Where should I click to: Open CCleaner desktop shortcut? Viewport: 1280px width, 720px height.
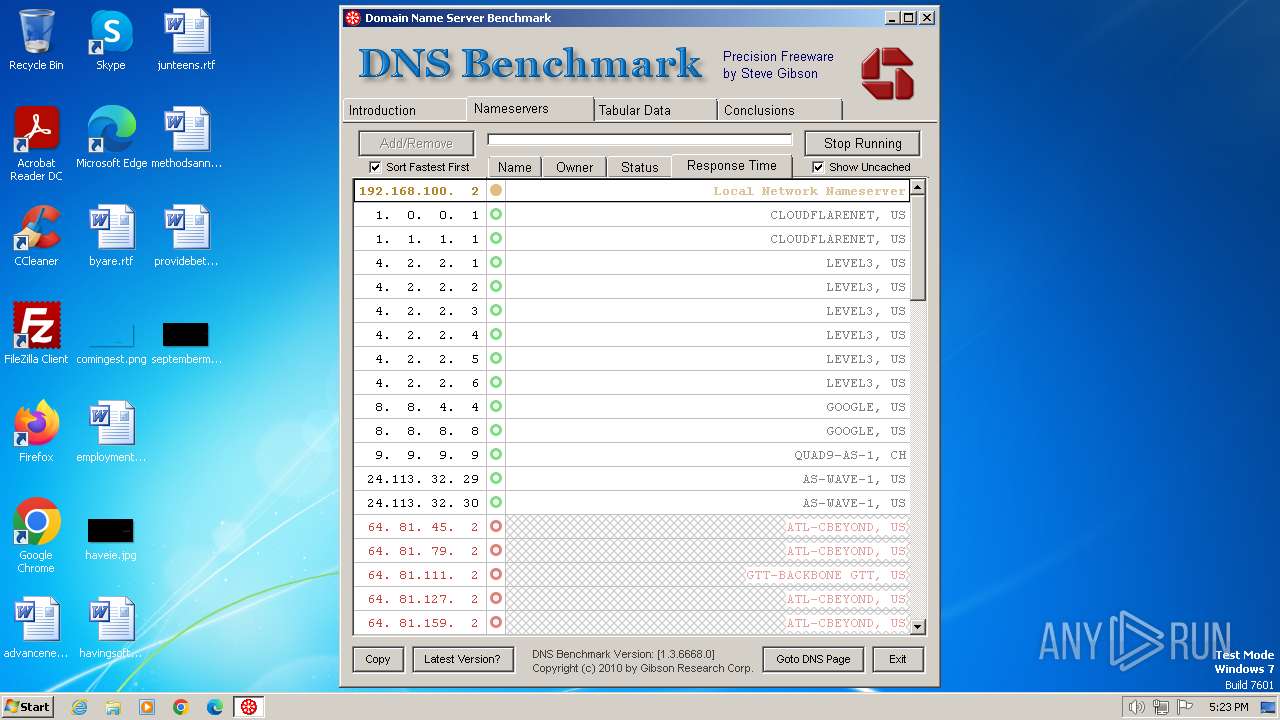(x=36, y=236)
